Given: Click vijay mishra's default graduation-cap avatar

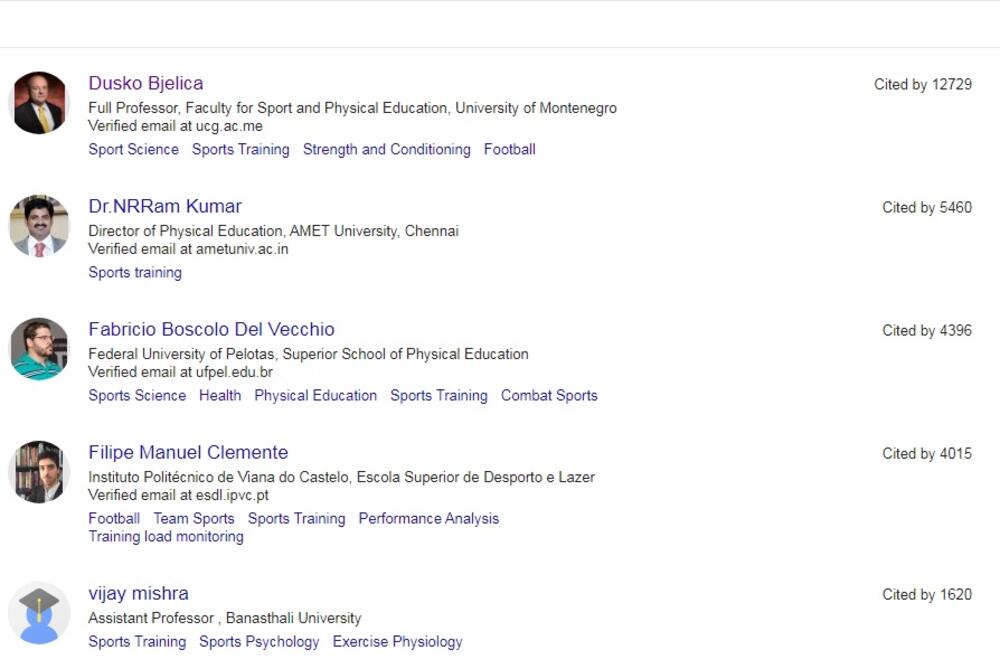Looking at the screenshot, I should coord(39,613).
